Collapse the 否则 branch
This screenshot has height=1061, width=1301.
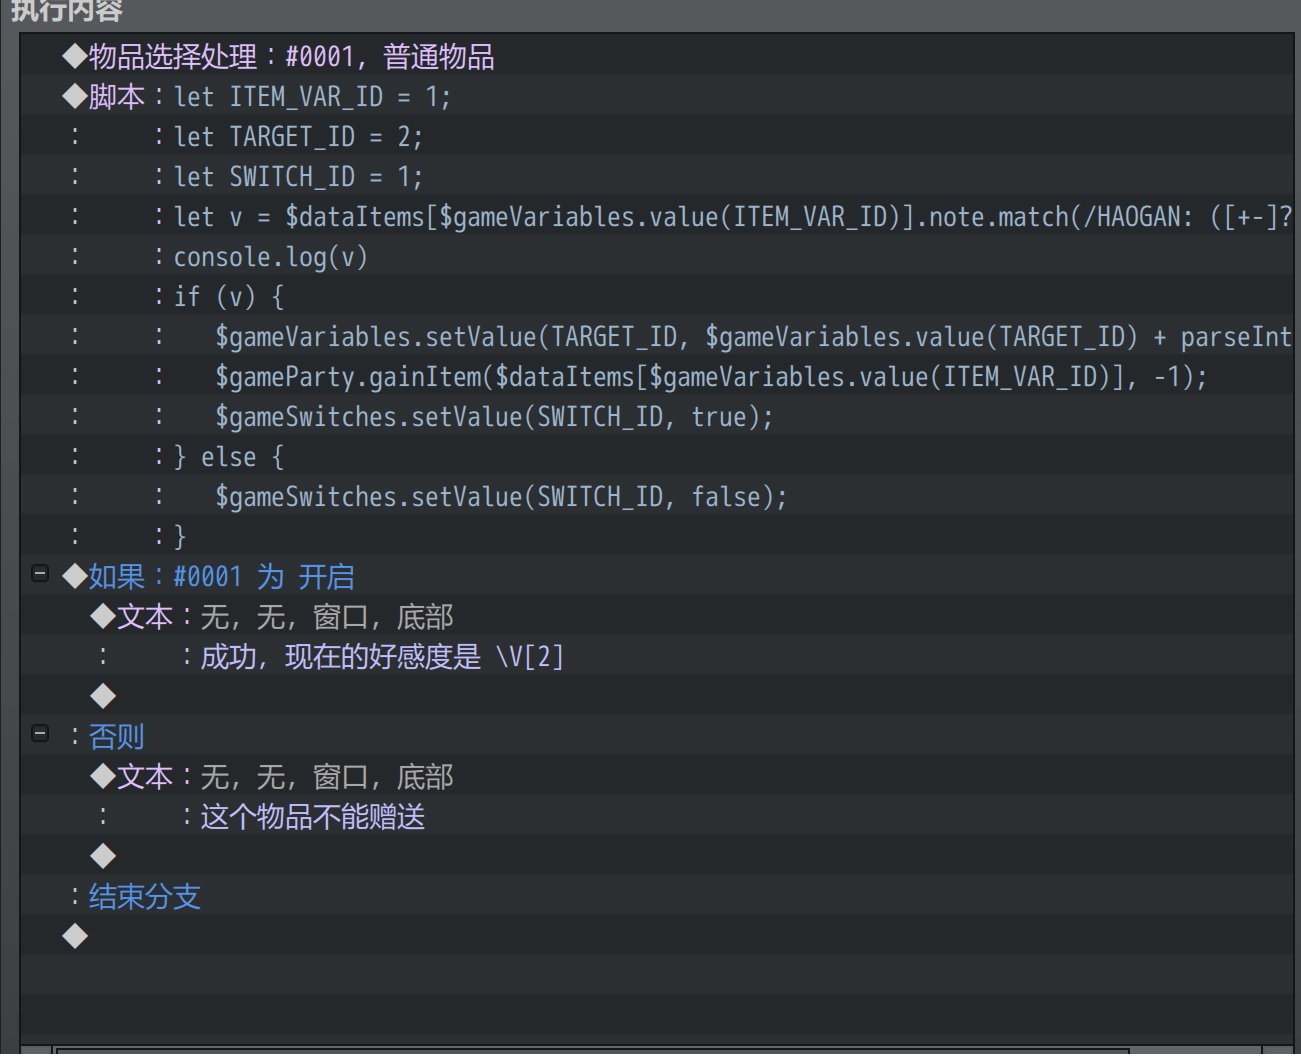coord(40,734)
